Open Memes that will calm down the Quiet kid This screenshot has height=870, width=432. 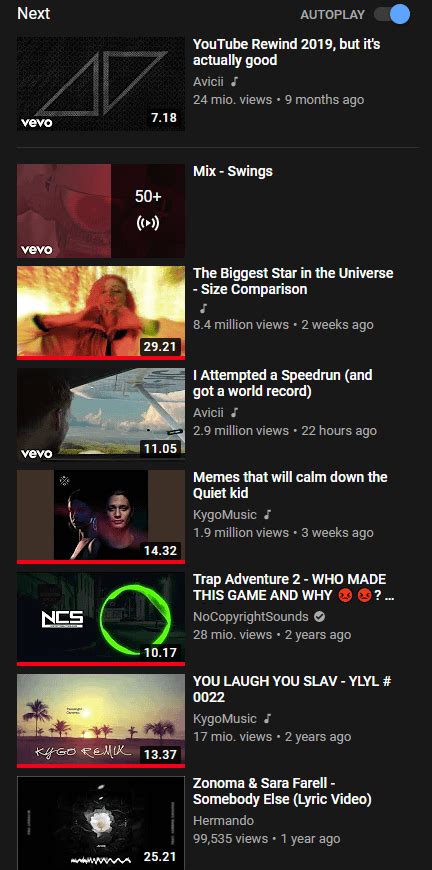pos(290,485)
